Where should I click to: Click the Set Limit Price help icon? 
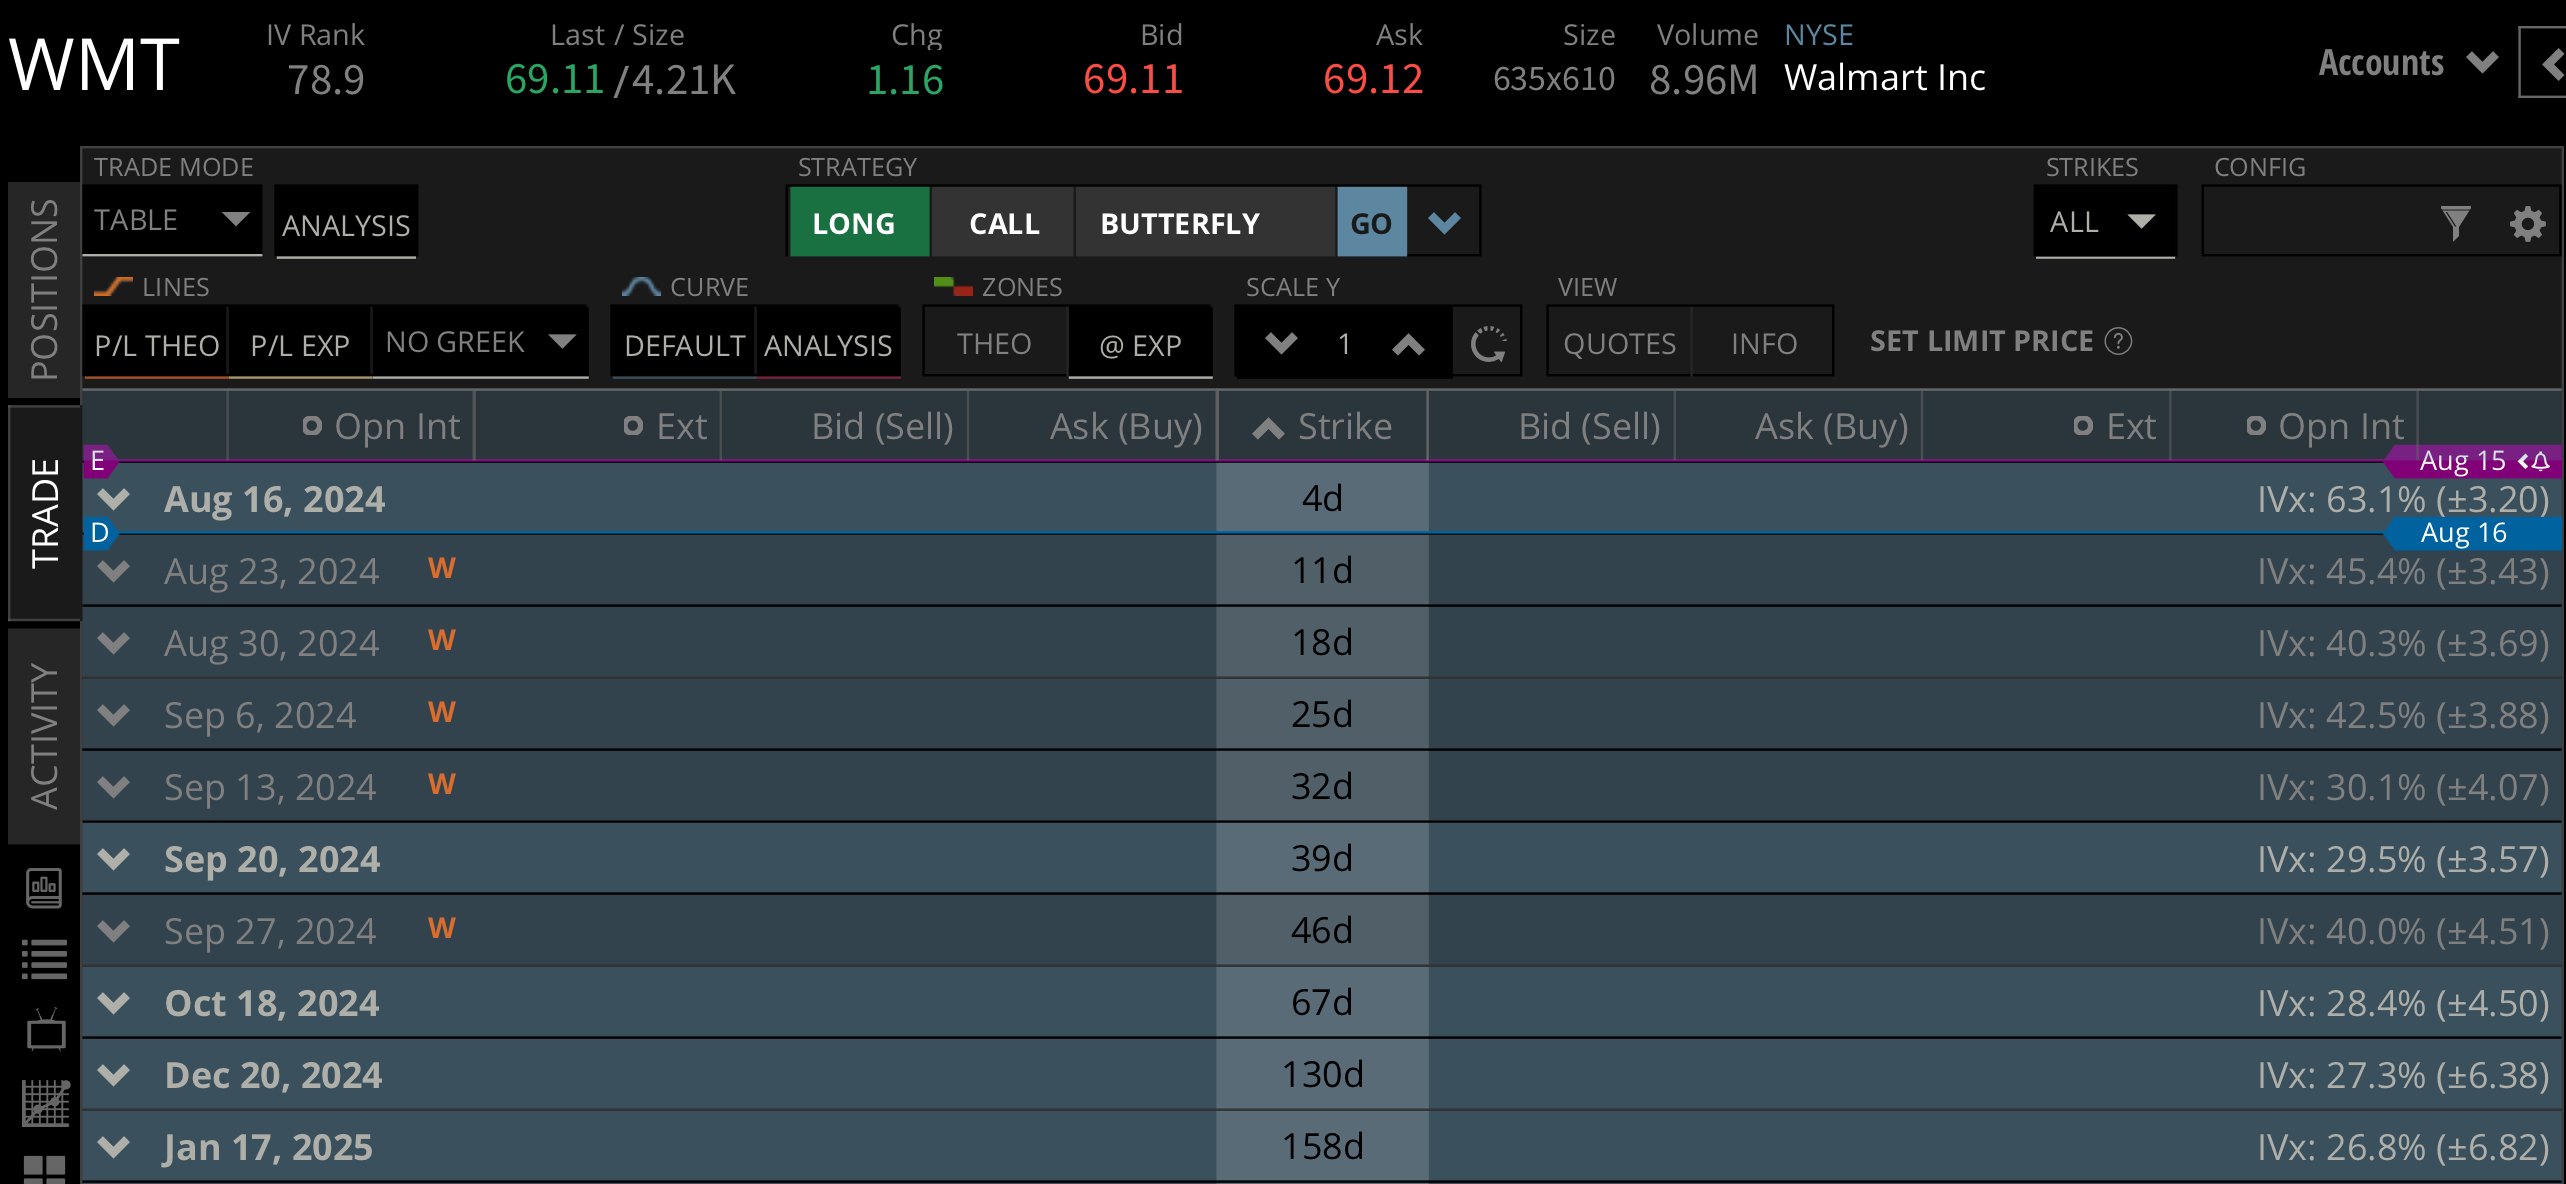pyautogui.click(x=2118, y=341)
